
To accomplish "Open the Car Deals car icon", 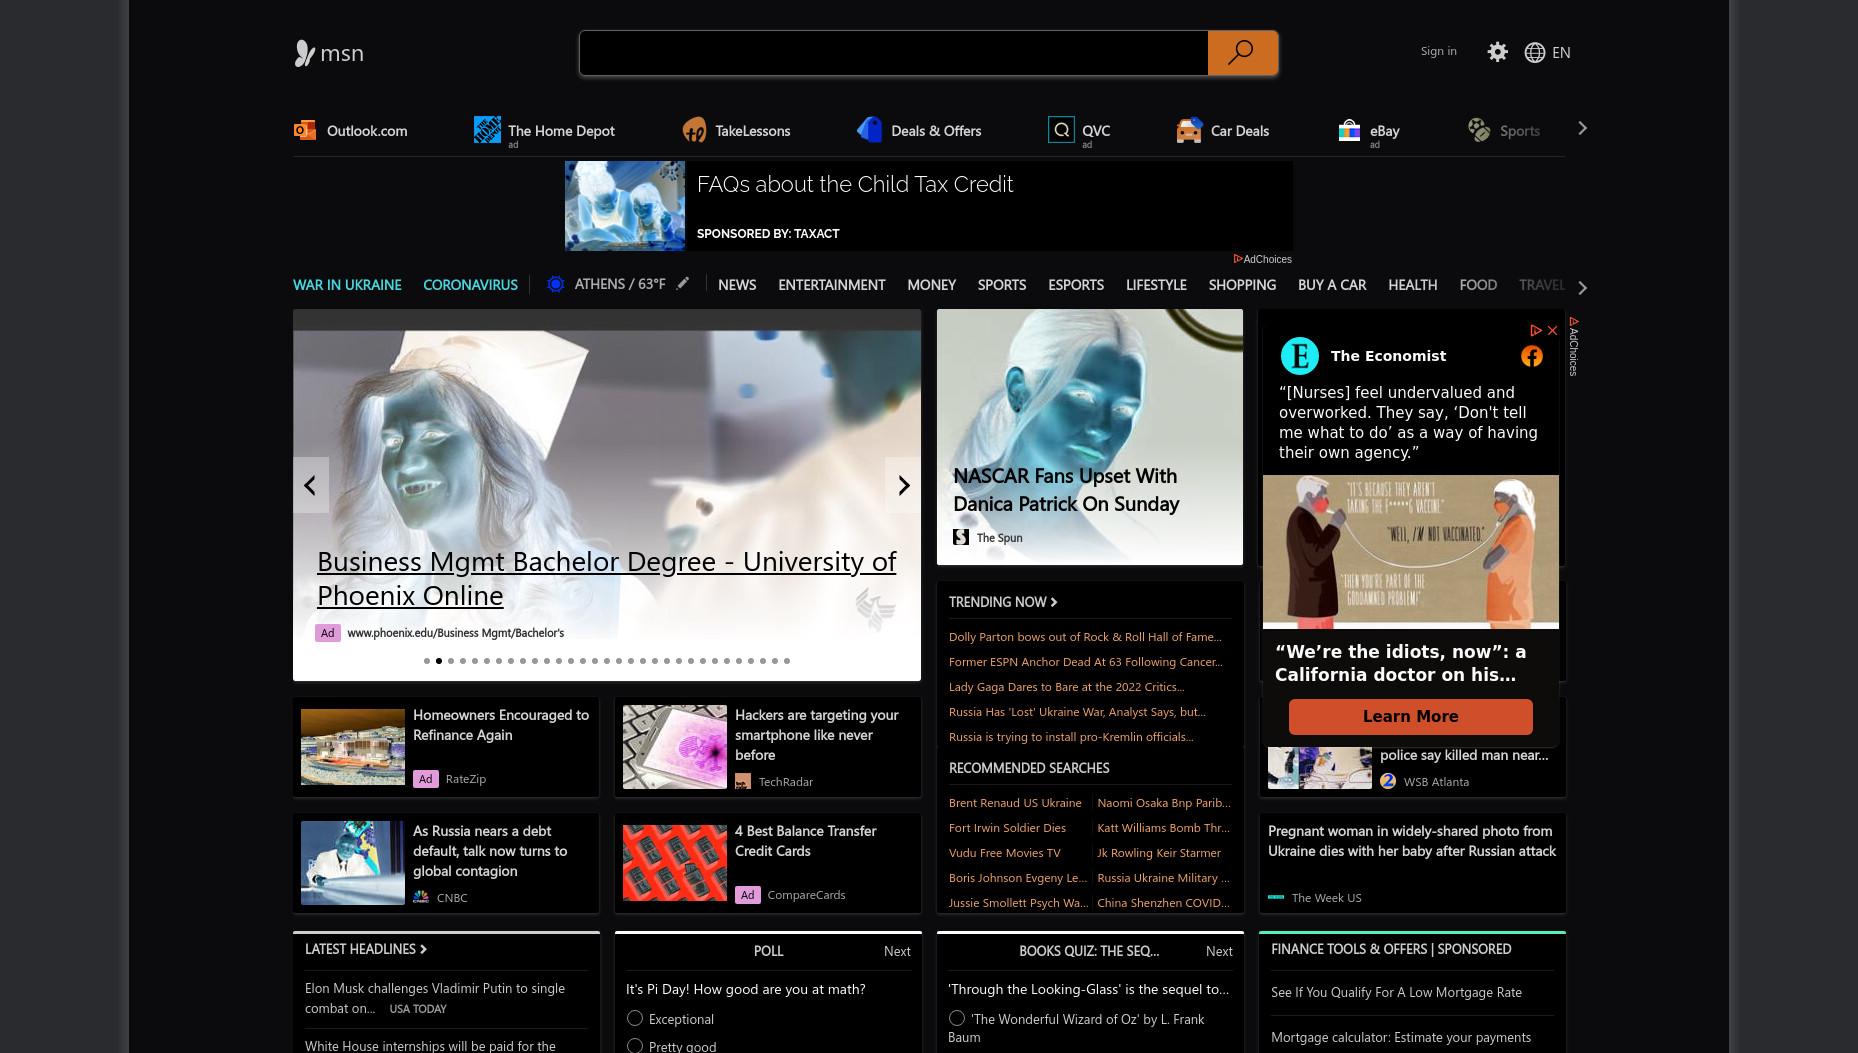I will click(1189, 130).
